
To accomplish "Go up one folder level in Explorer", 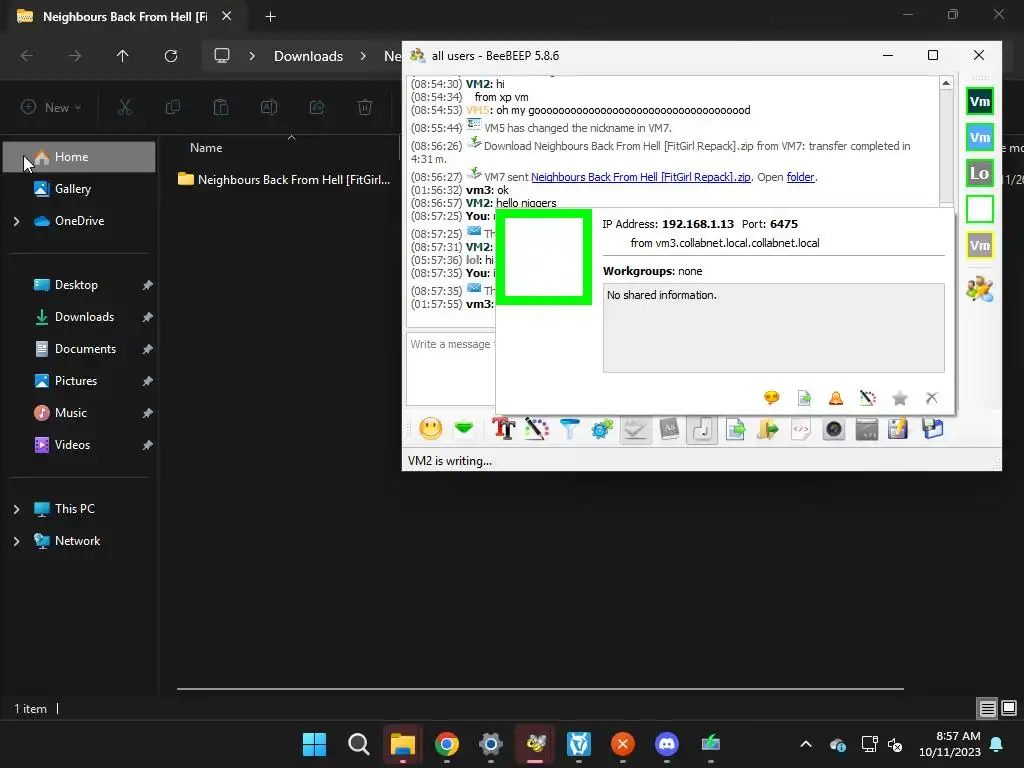I will [122, 56].
